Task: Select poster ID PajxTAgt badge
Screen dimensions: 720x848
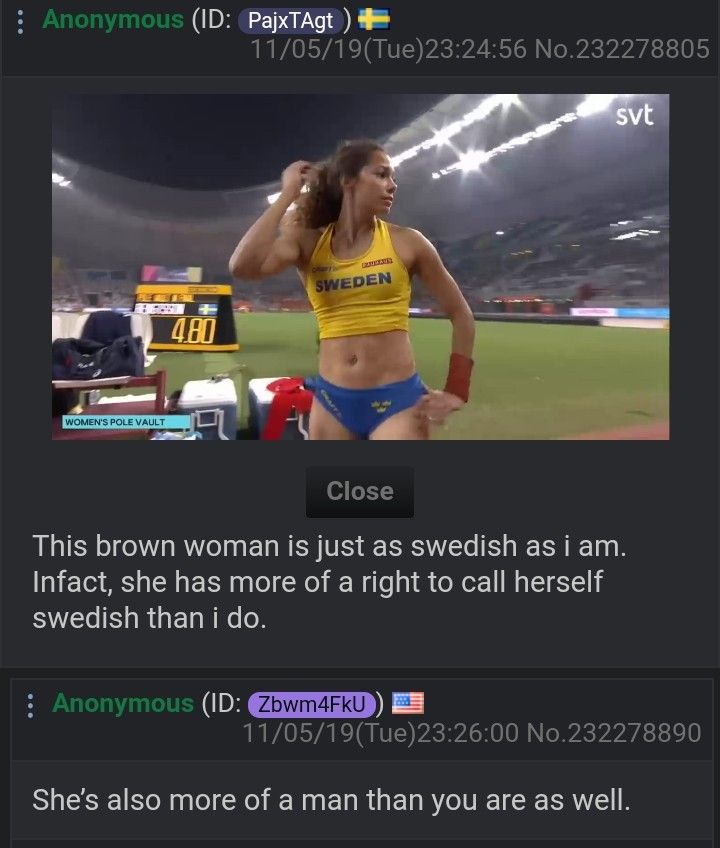Action: [x=290, y=21]
